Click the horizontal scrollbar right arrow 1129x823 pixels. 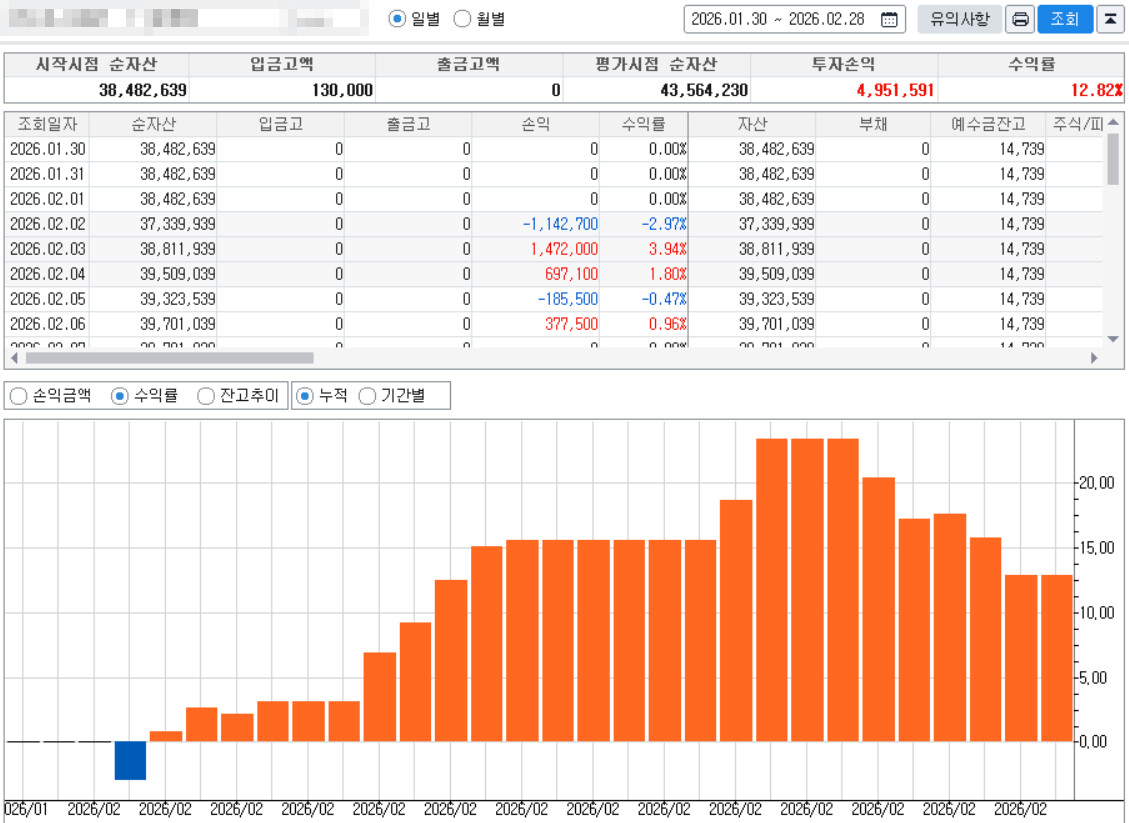tap(1094, 357)
